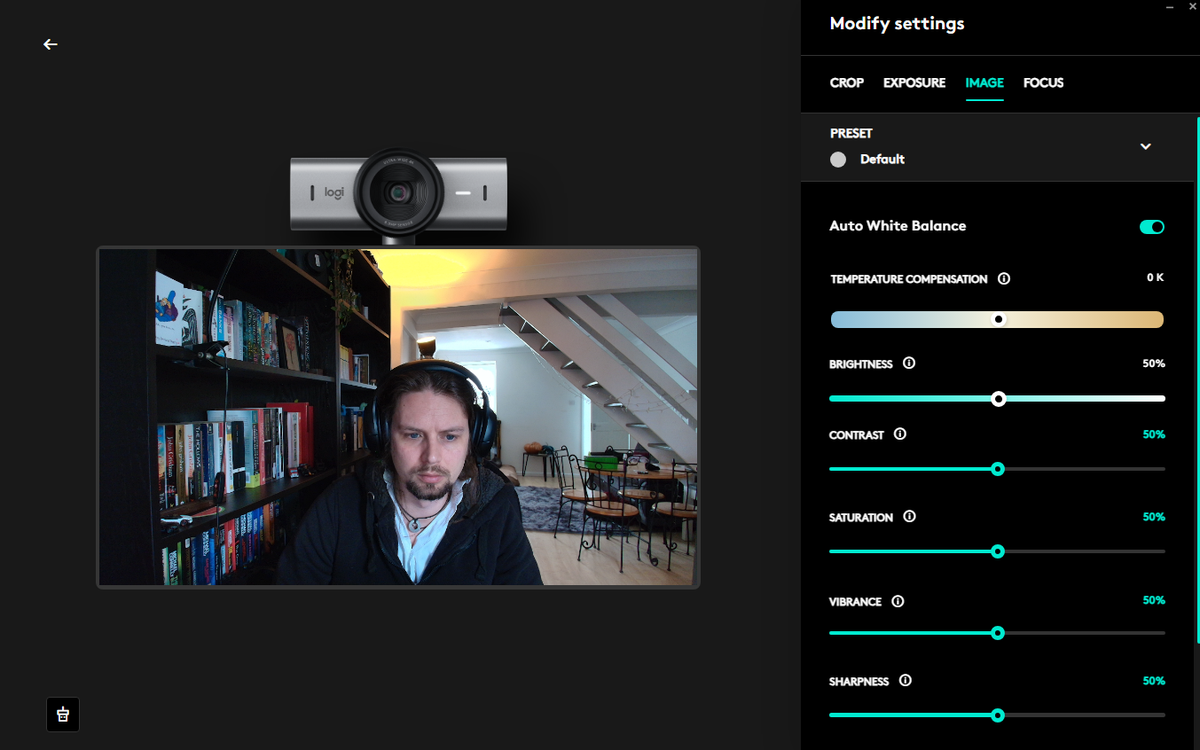The height and width of the screenshot is (750, 1200).
Task: Open info icon next to Contrast
Action: pos(900,434)
